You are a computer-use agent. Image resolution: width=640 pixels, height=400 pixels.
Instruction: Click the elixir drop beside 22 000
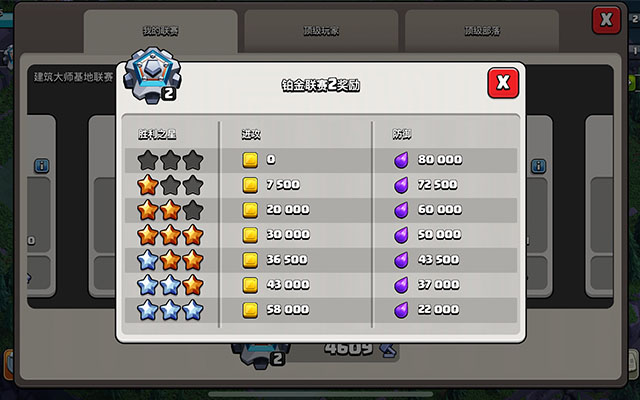401,310
